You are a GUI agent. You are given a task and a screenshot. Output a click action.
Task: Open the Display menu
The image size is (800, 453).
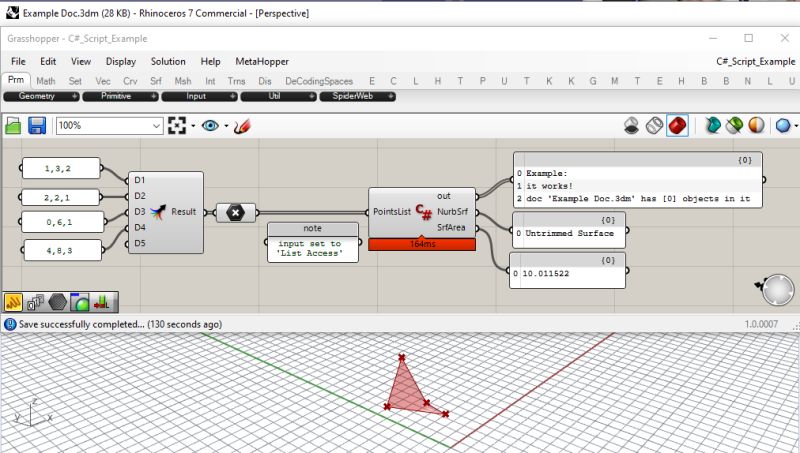[121, 61]
